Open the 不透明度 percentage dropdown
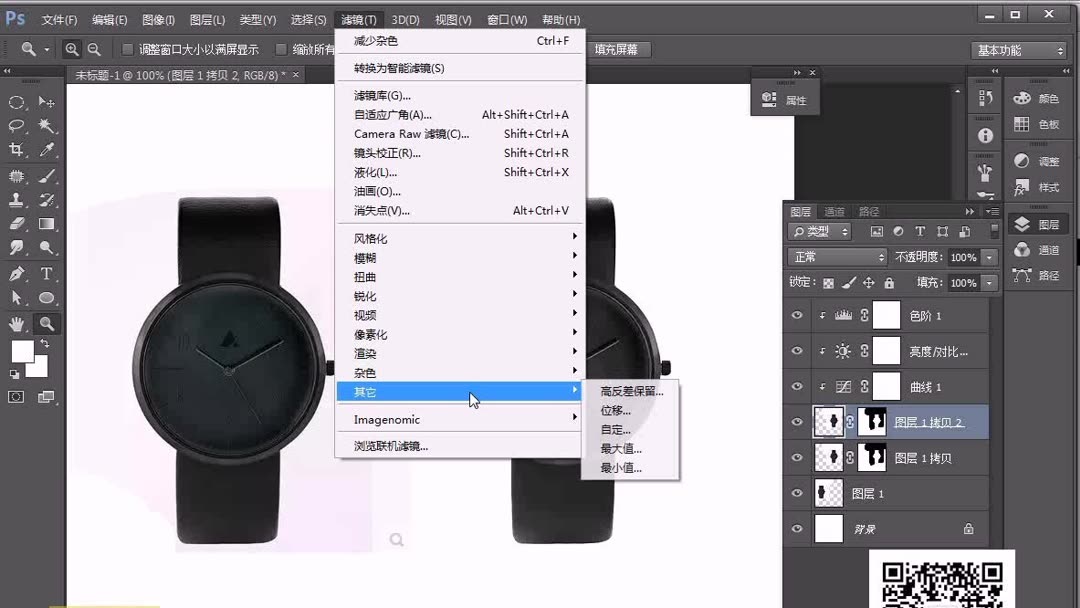Viewport: 1080px width, 608px height. point(988,257)
